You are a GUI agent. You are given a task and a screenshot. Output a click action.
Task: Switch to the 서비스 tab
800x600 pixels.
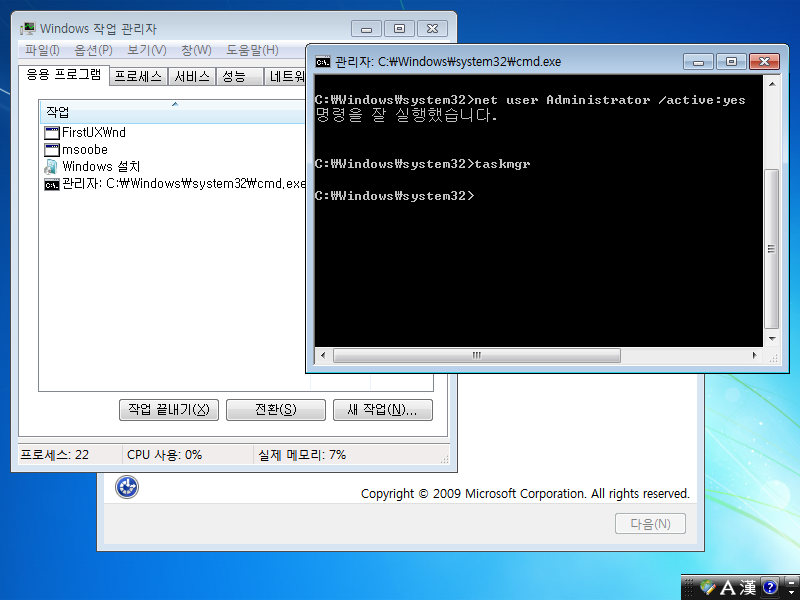pyautogui.click(x=192, y=77)
